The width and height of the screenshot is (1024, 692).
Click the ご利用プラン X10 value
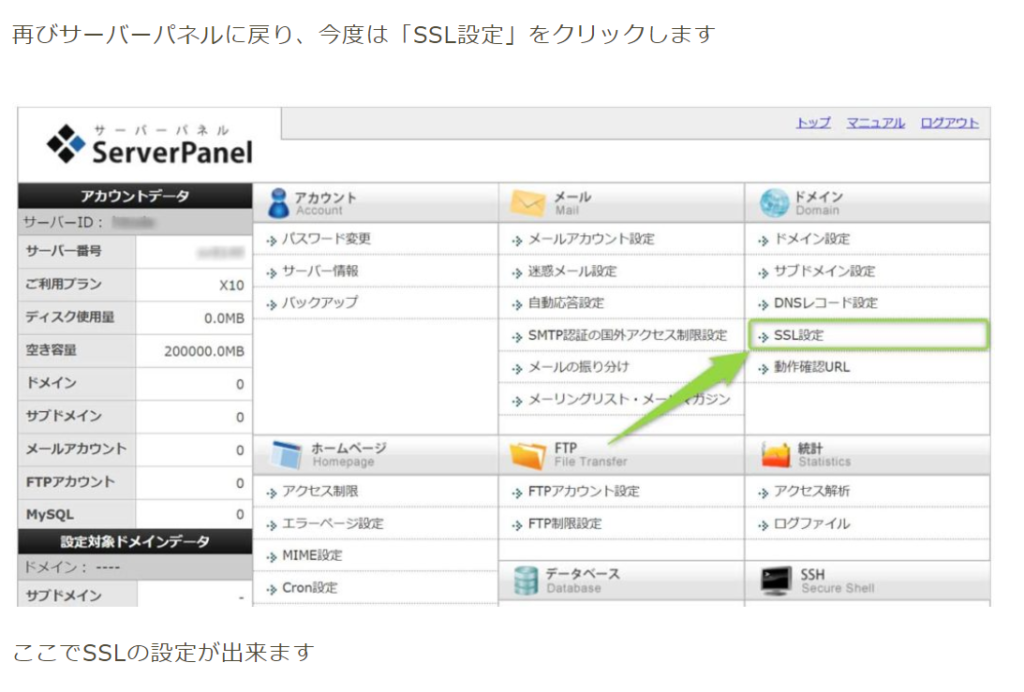(231, 285)
